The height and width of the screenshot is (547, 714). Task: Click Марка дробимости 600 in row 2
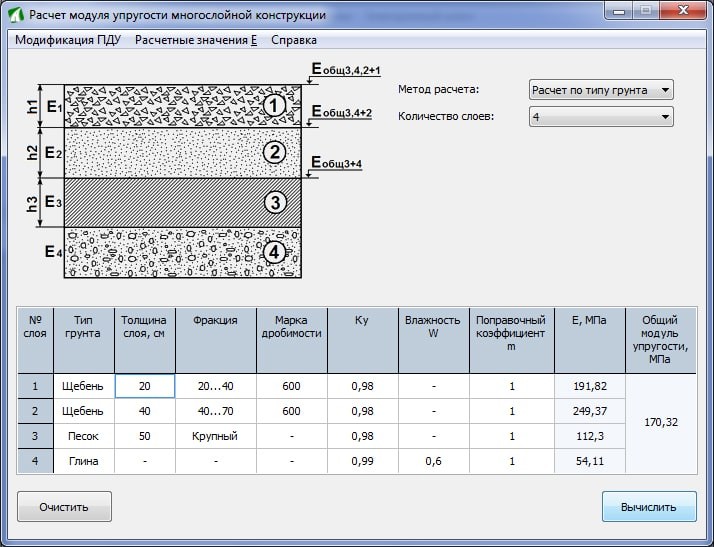point(291,411)
